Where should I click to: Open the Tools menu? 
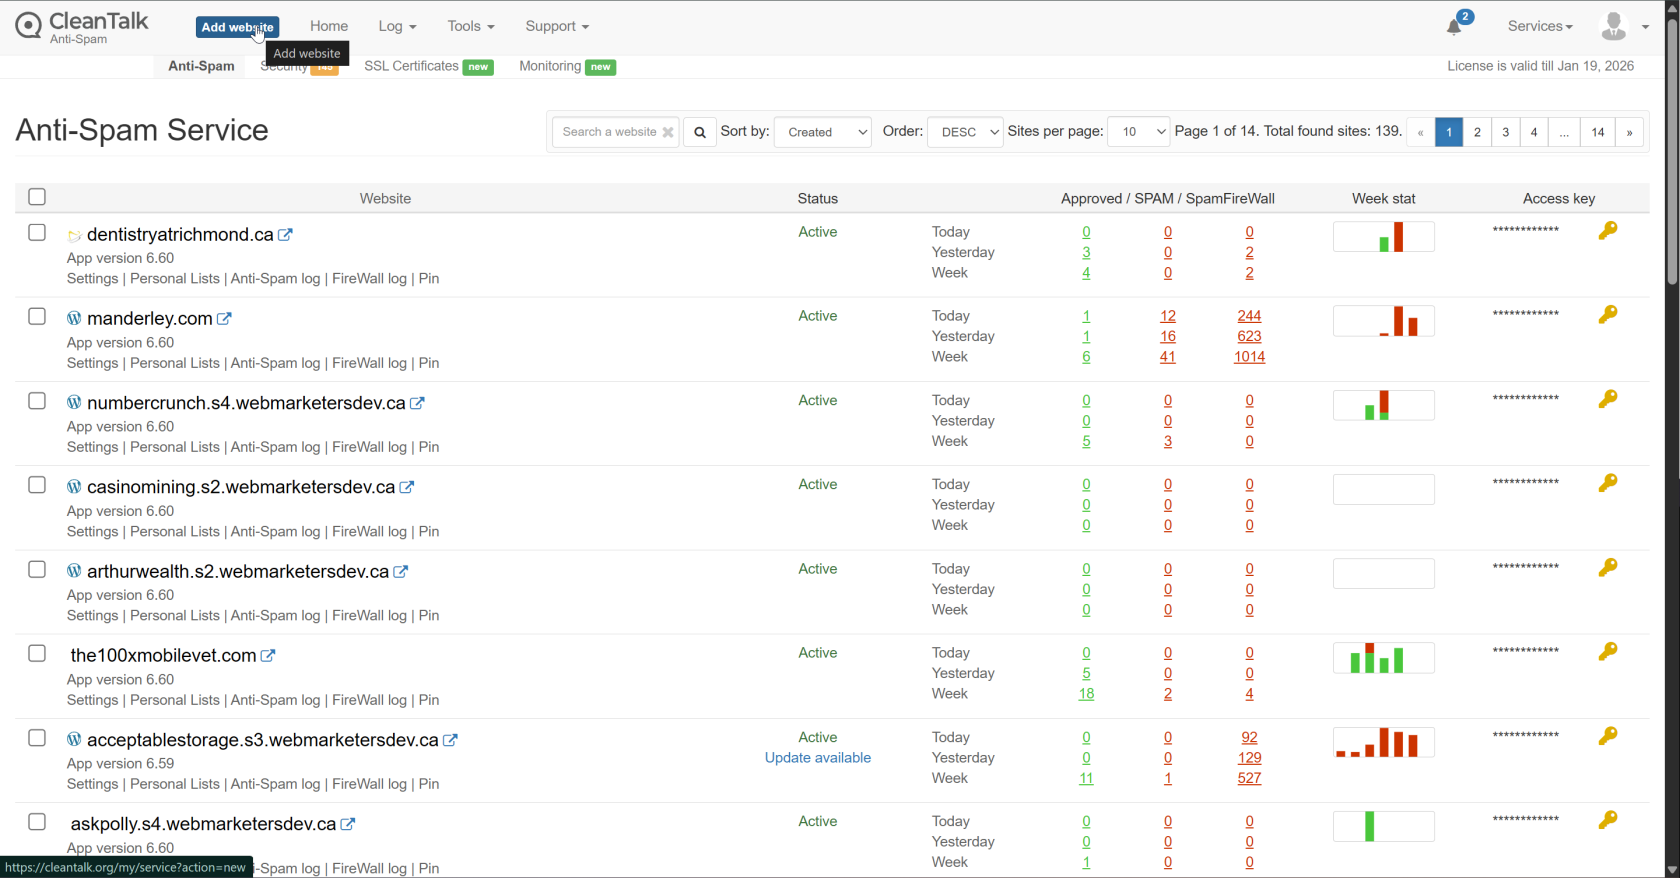[x=470, y=26]
